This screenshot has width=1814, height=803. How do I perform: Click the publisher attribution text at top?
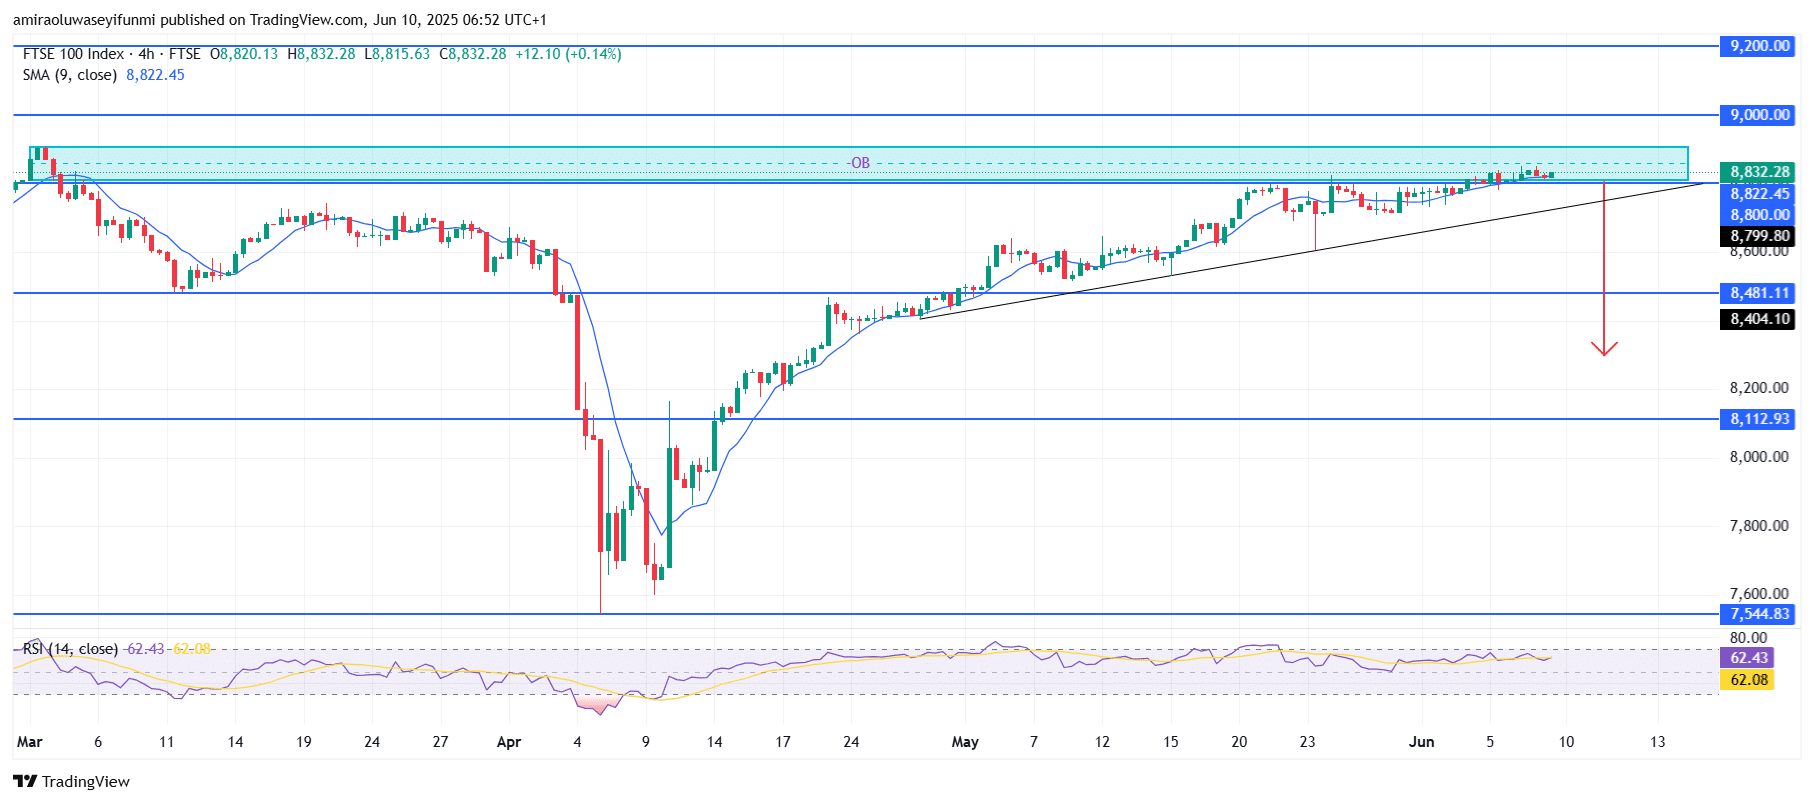click(279, 19)
